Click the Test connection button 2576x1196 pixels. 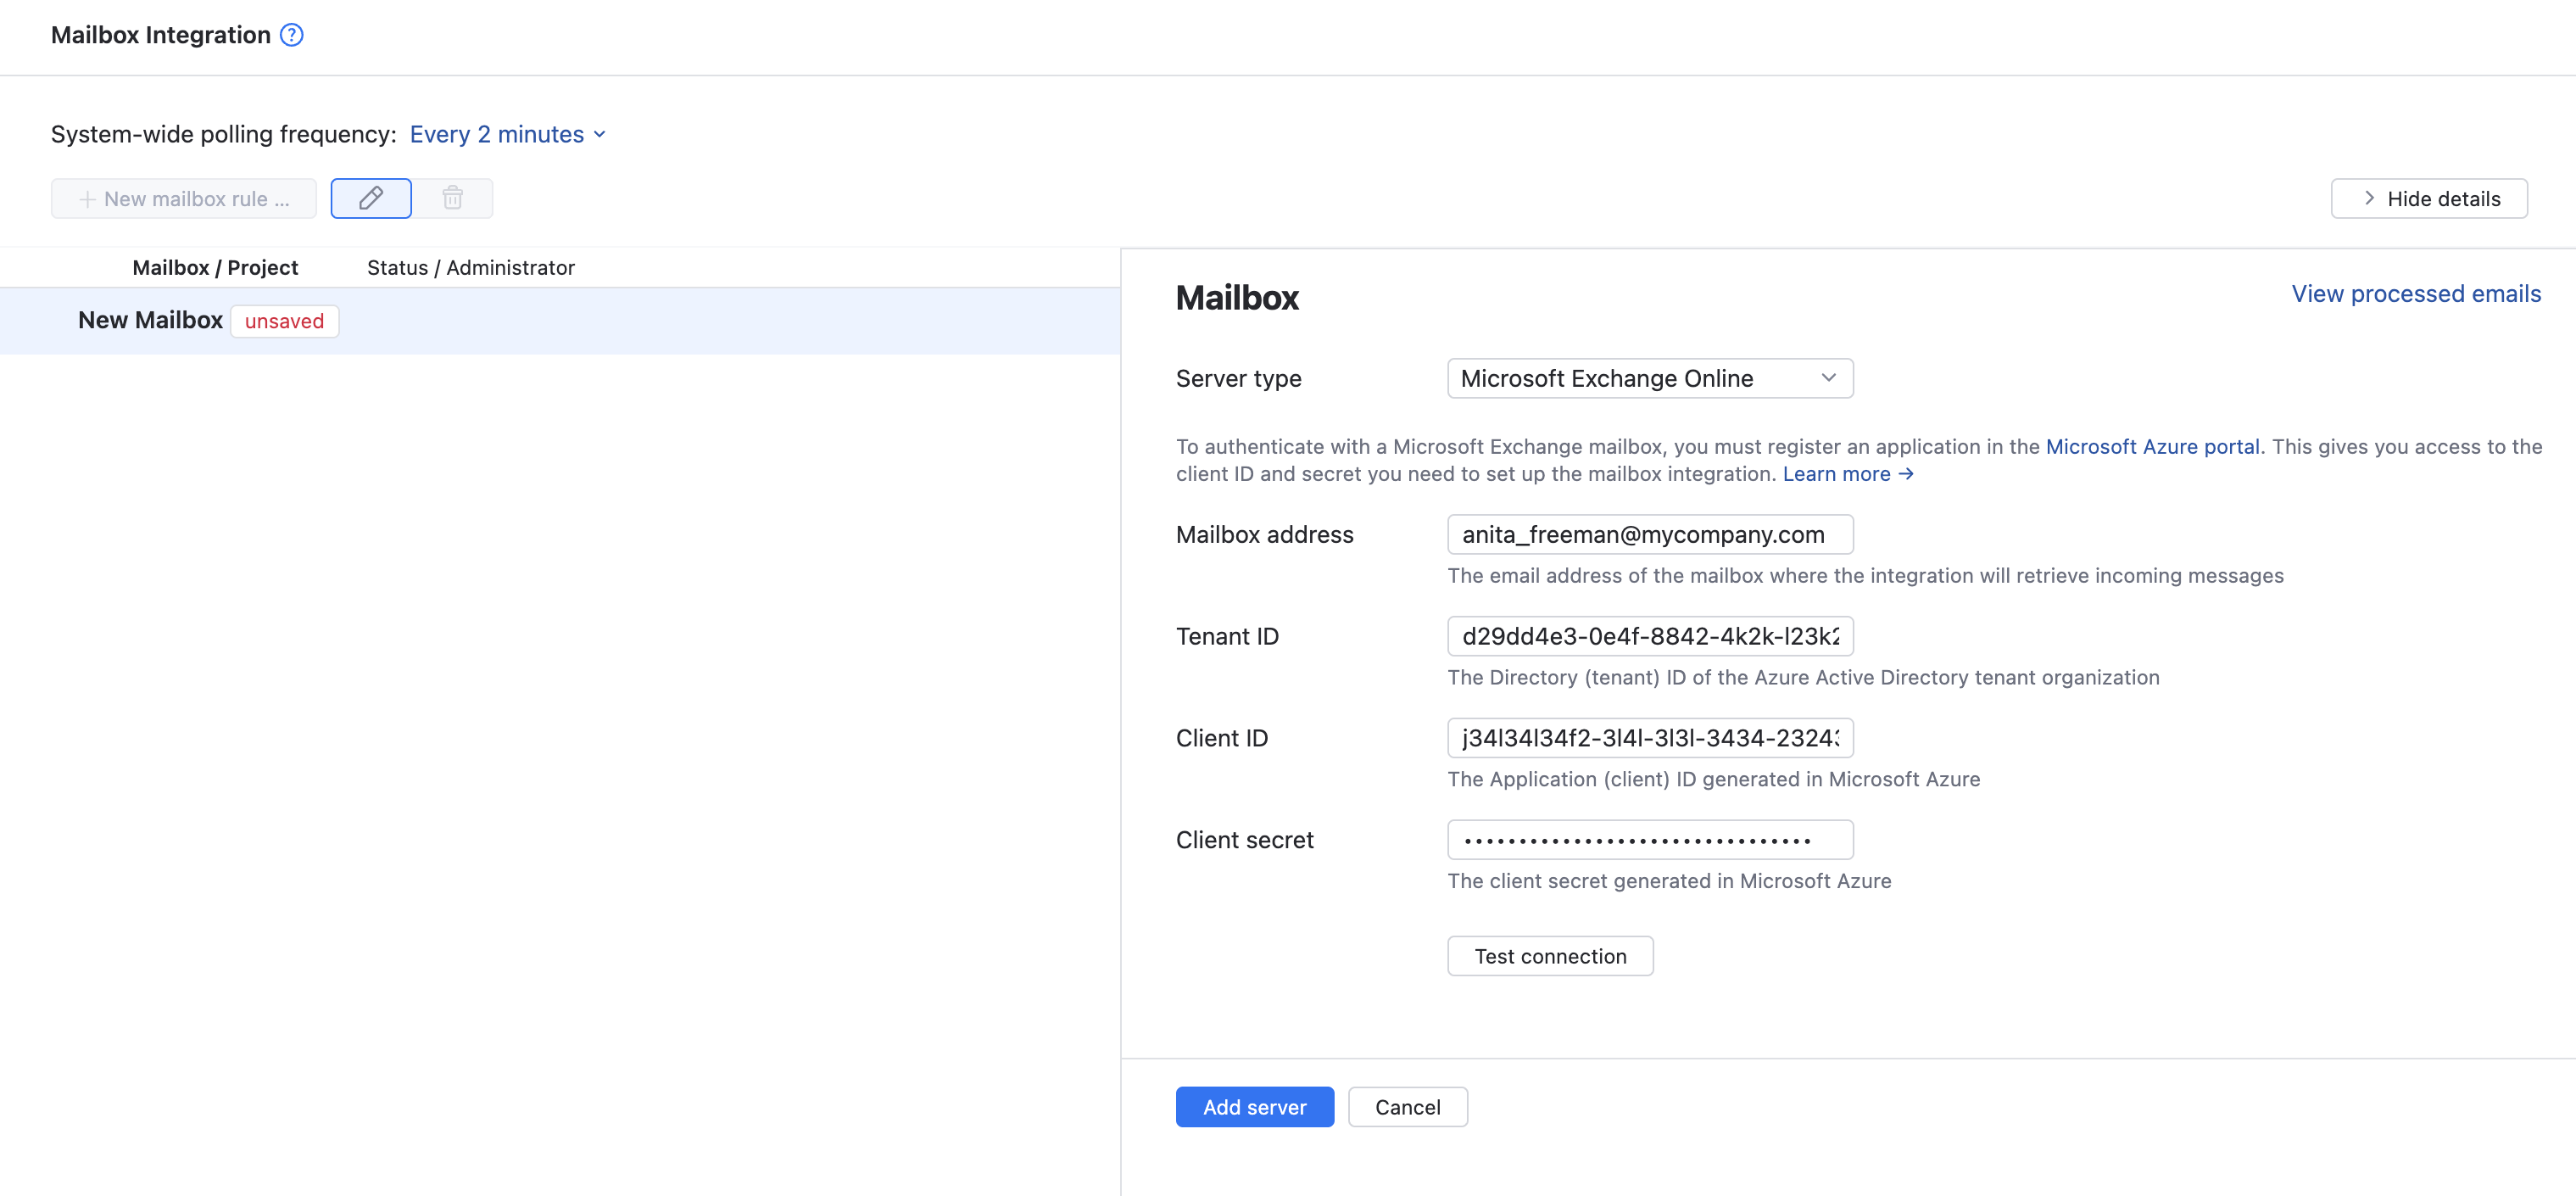(x=1550, y=956)
